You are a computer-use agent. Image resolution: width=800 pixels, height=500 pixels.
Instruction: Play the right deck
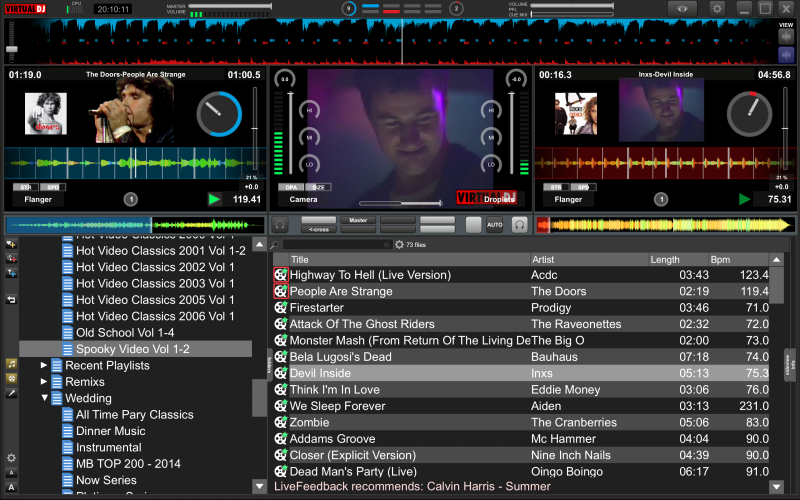[744, 199]
